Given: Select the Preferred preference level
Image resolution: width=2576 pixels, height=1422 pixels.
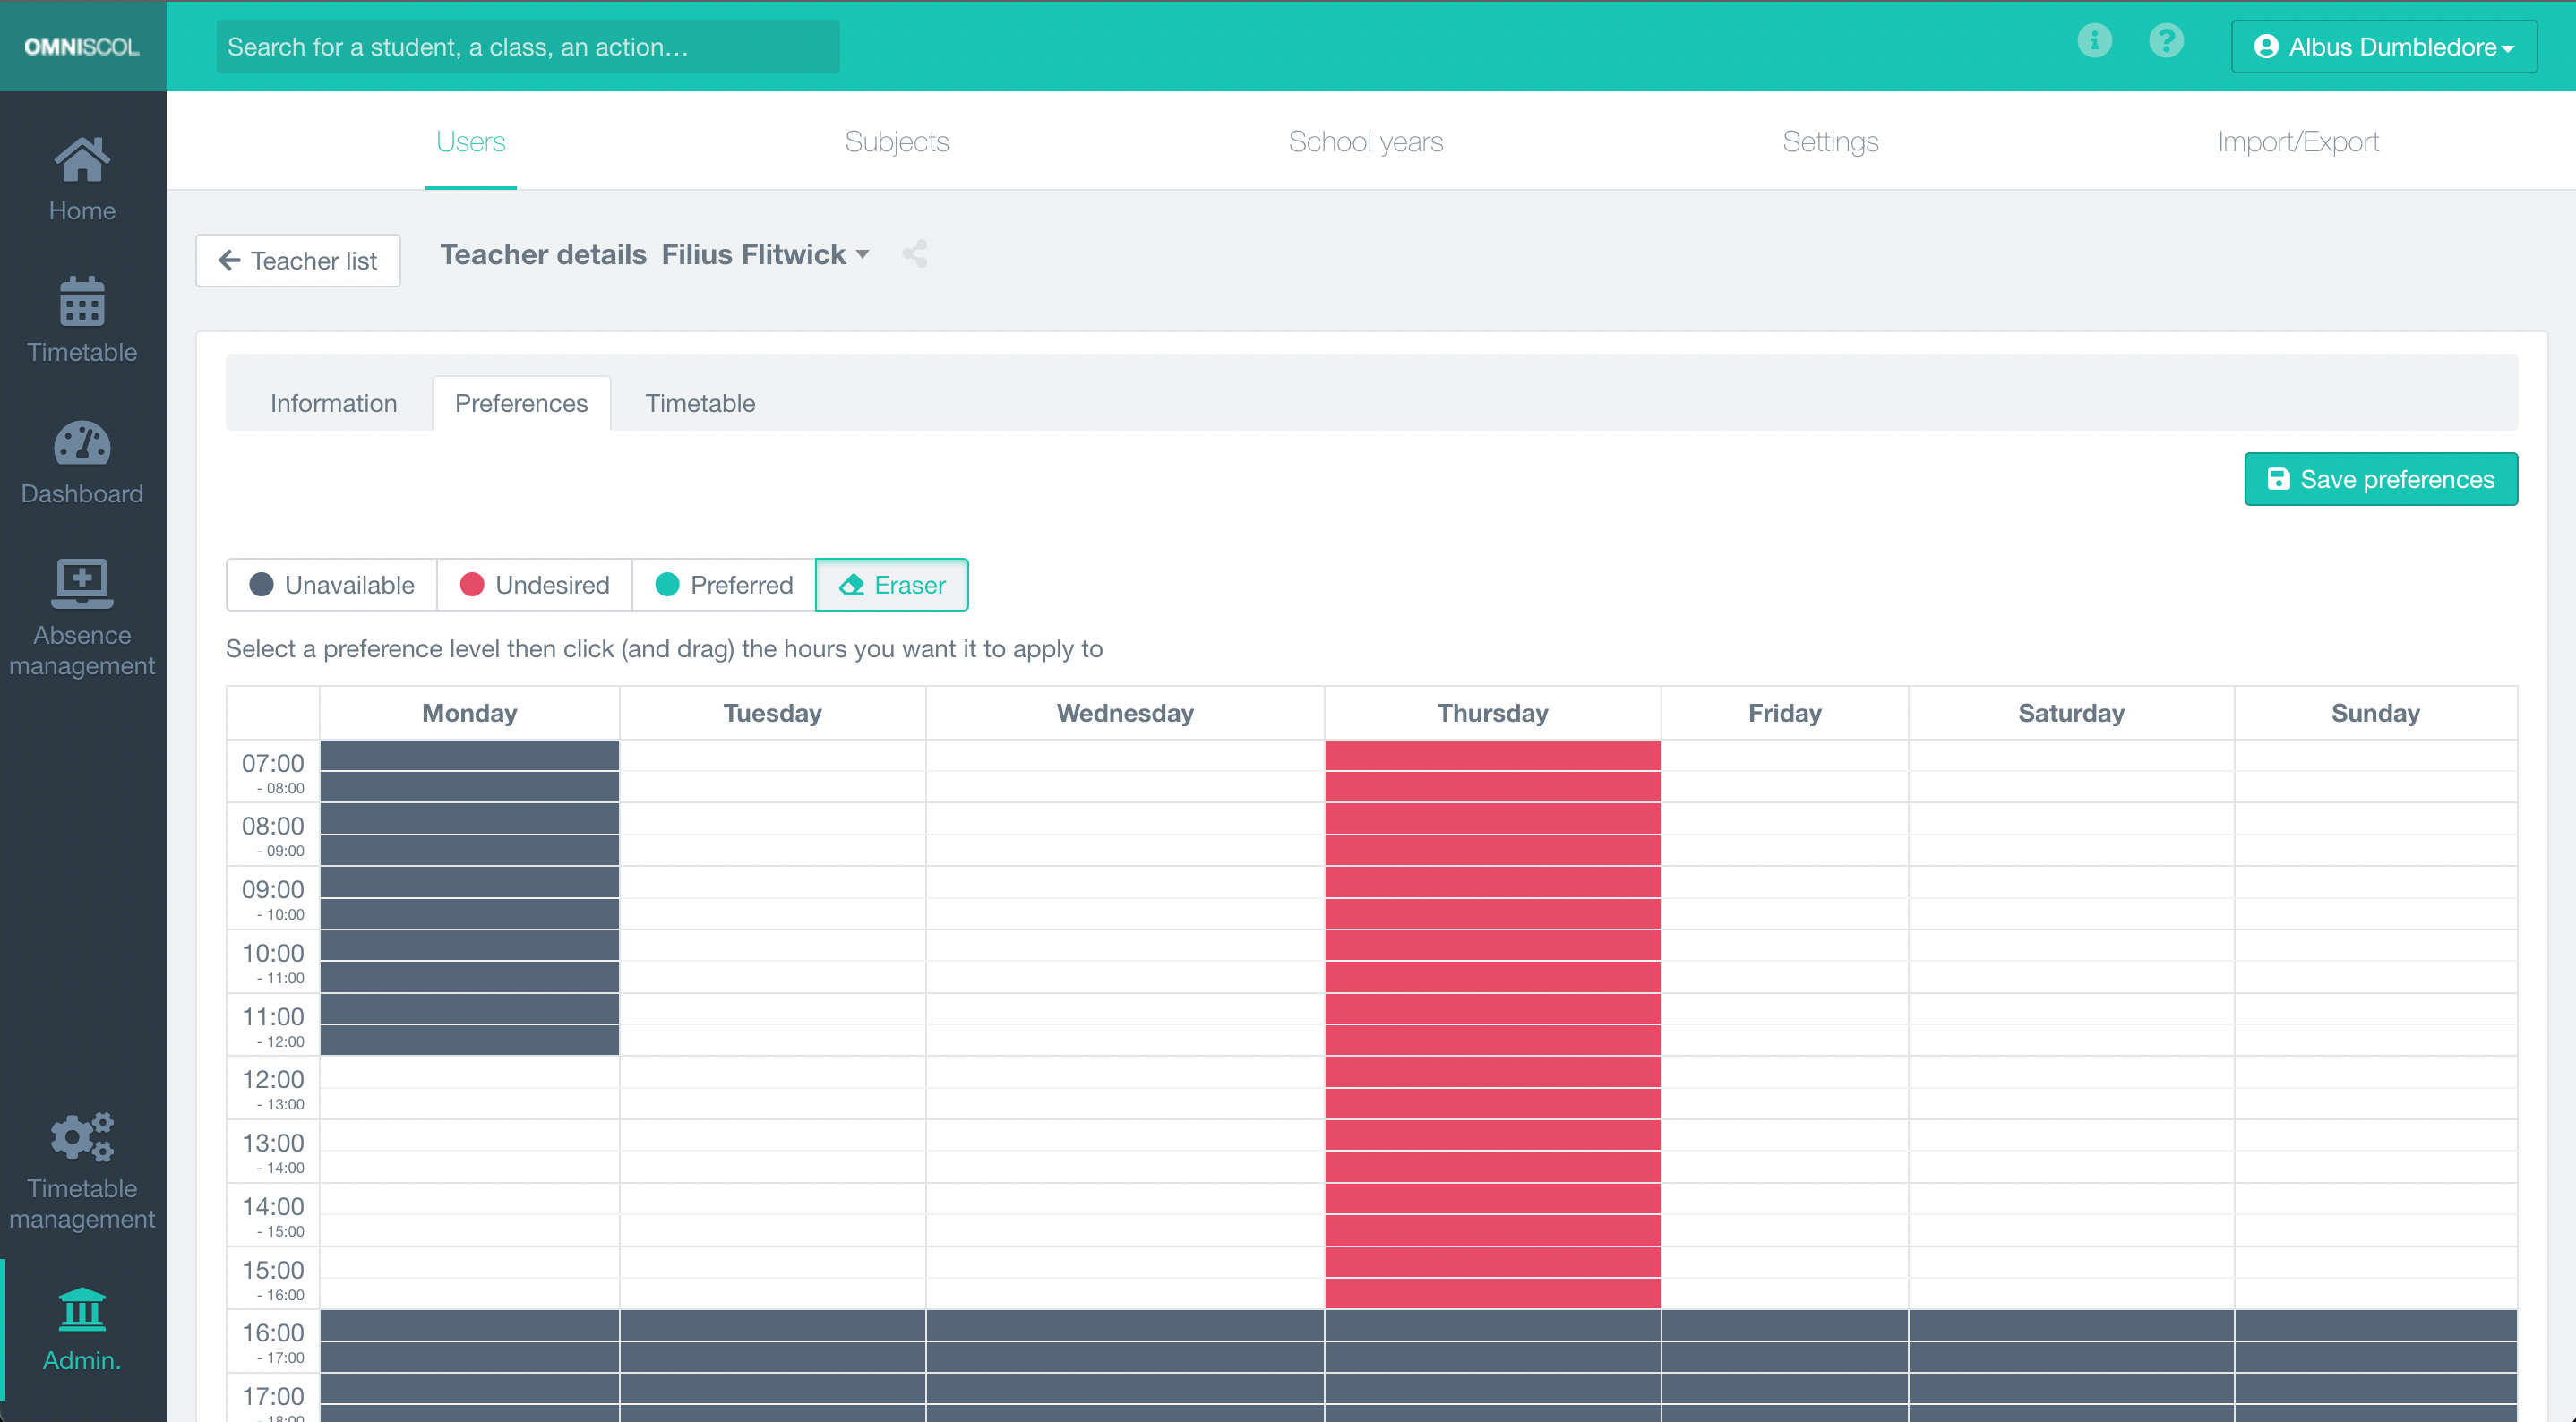Looking at the screenshot, I should coord(724,585).
